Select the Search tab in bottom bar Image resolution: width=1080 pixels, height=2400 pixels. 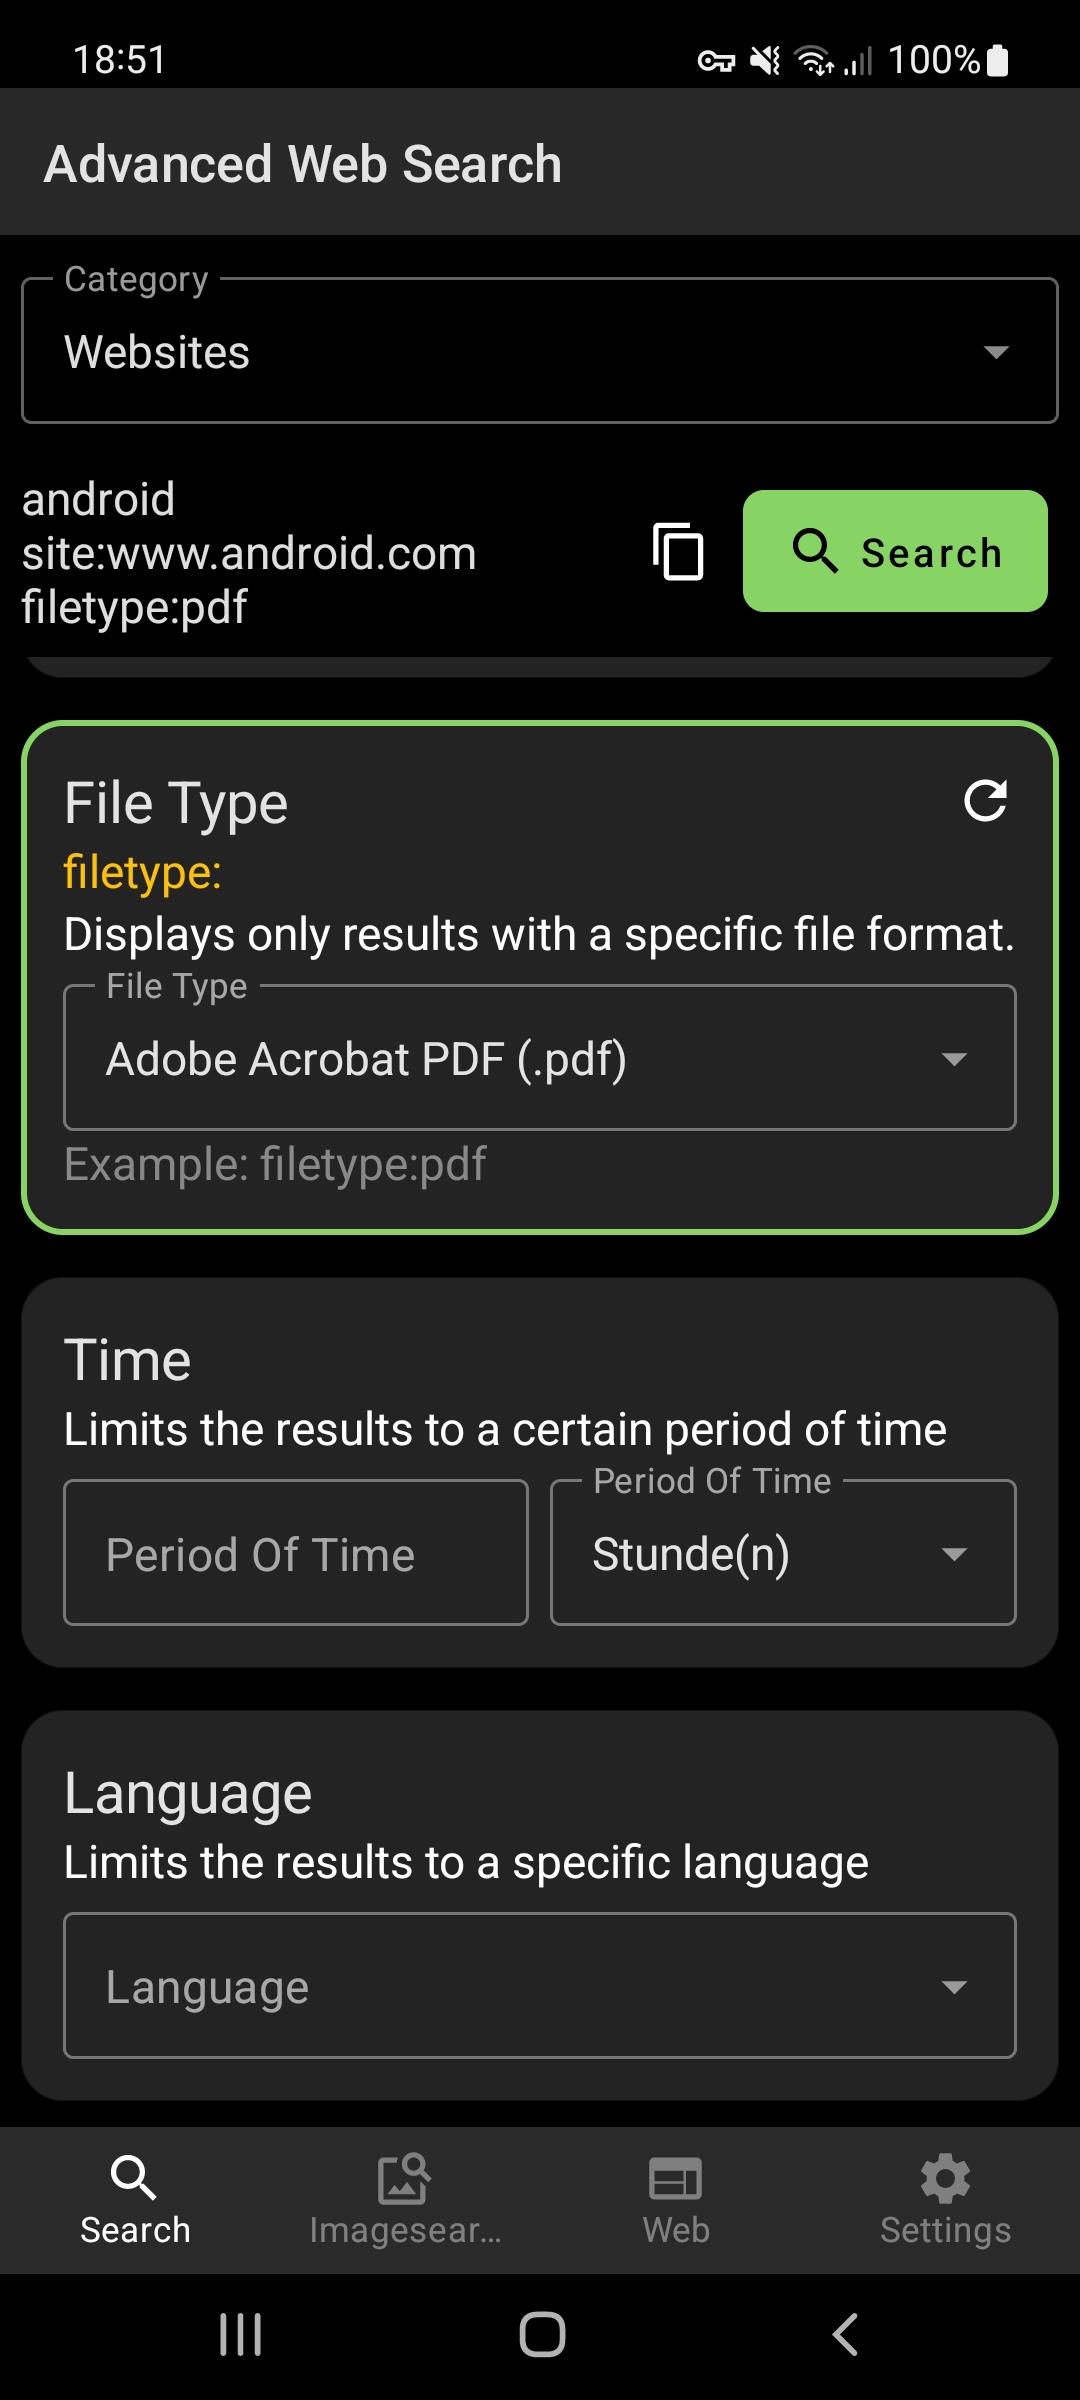(x=135, y=2200)
